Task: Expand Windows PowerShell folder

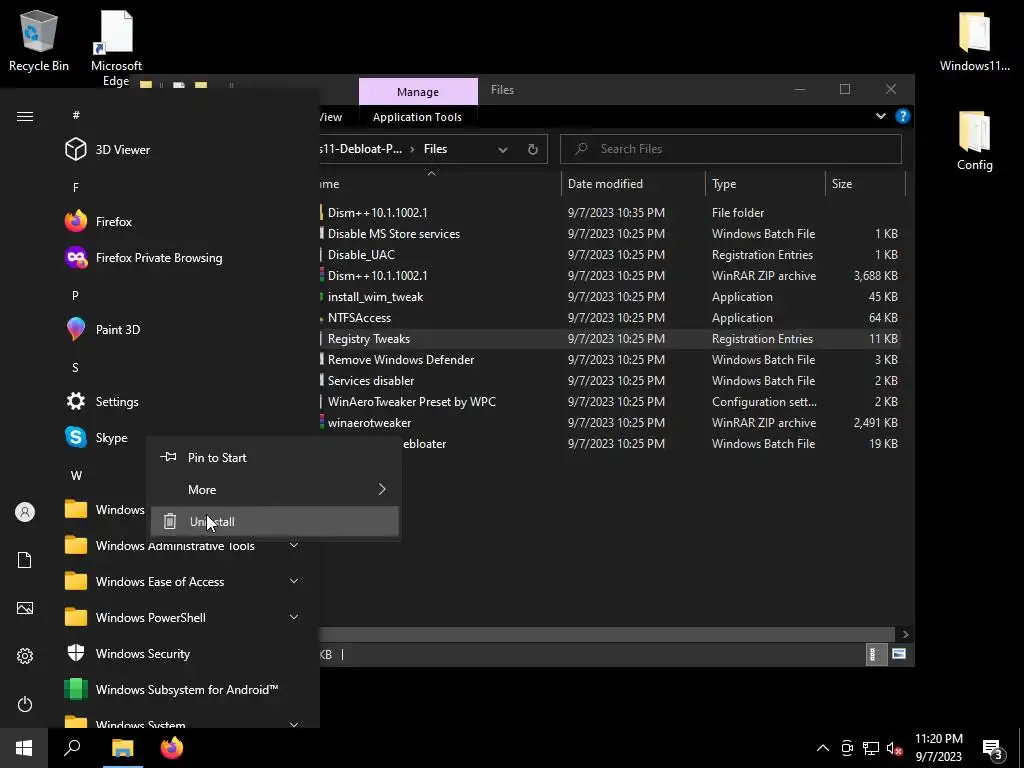Action: tap(294, 617)
